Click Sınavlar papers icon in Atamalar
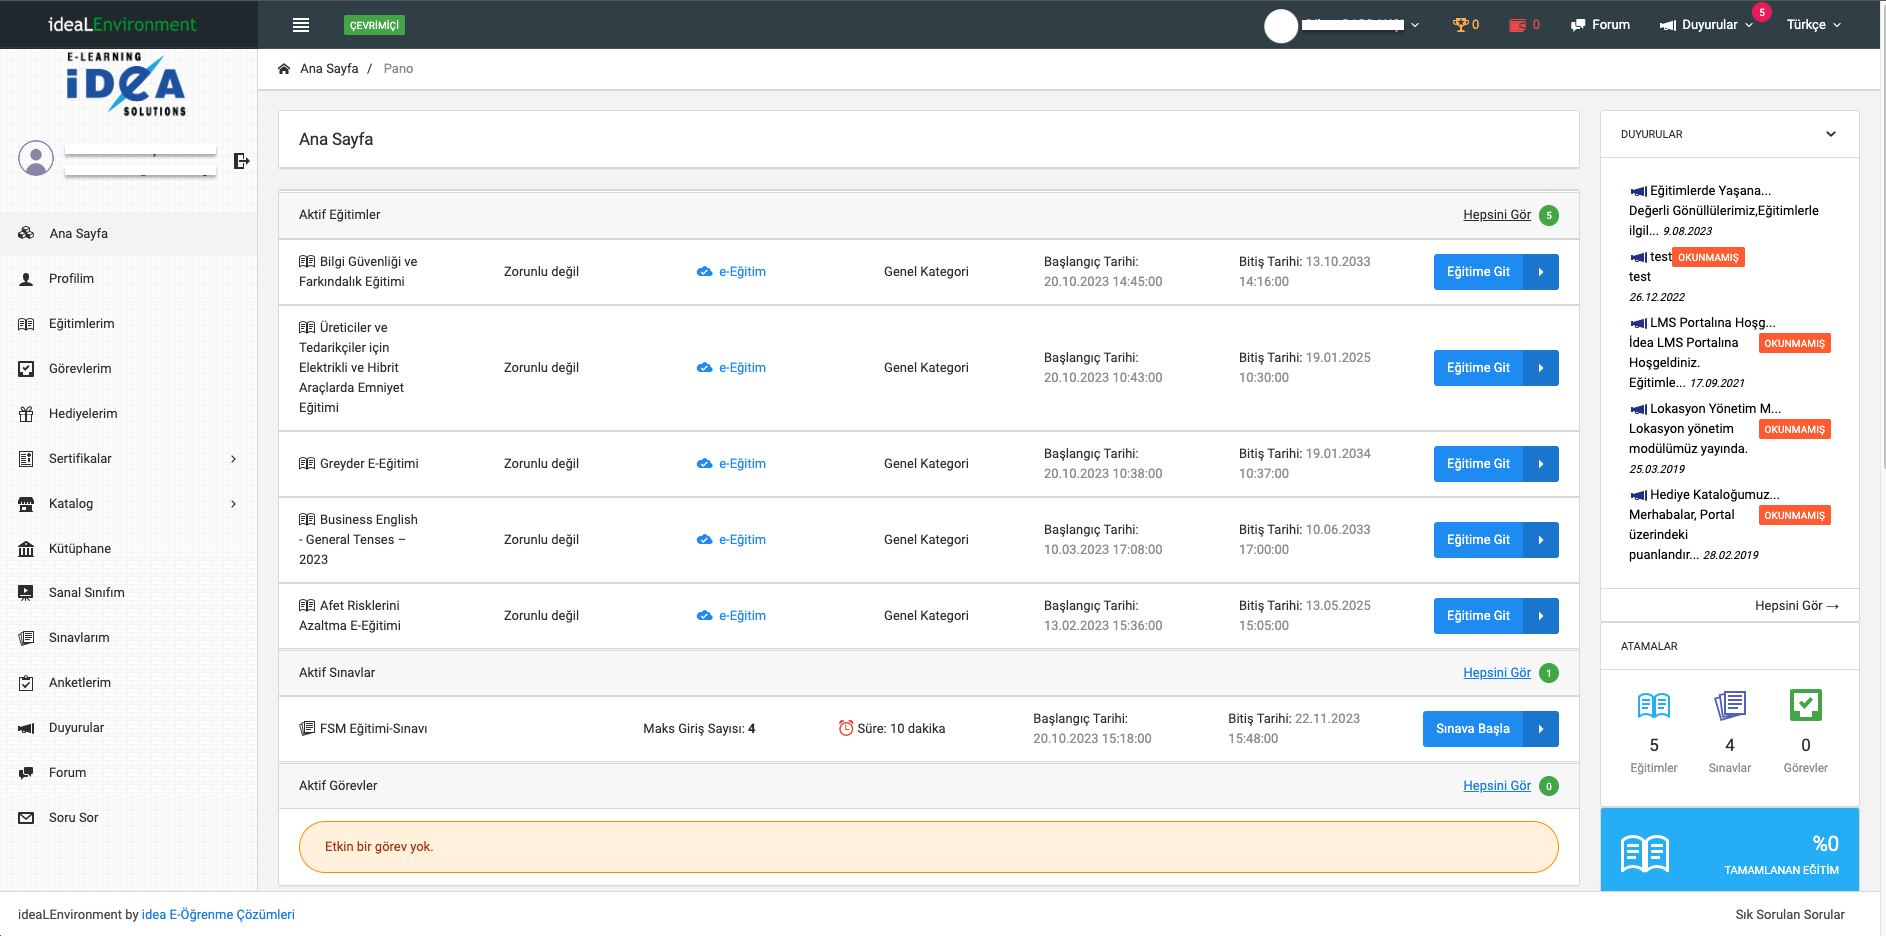The width and height of the screenshot is (1886, 936). pyautogui.click(x=1730, y=706)
